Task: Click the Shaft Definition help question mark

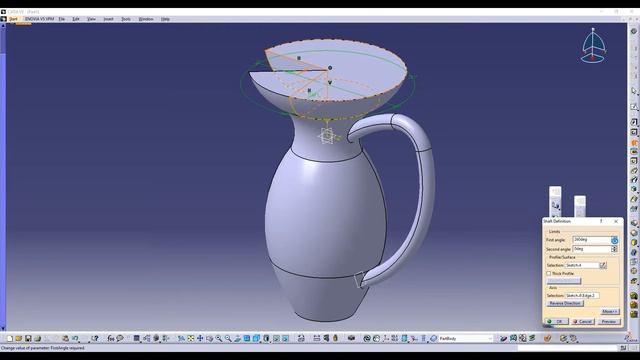Action: click(601, 221)
